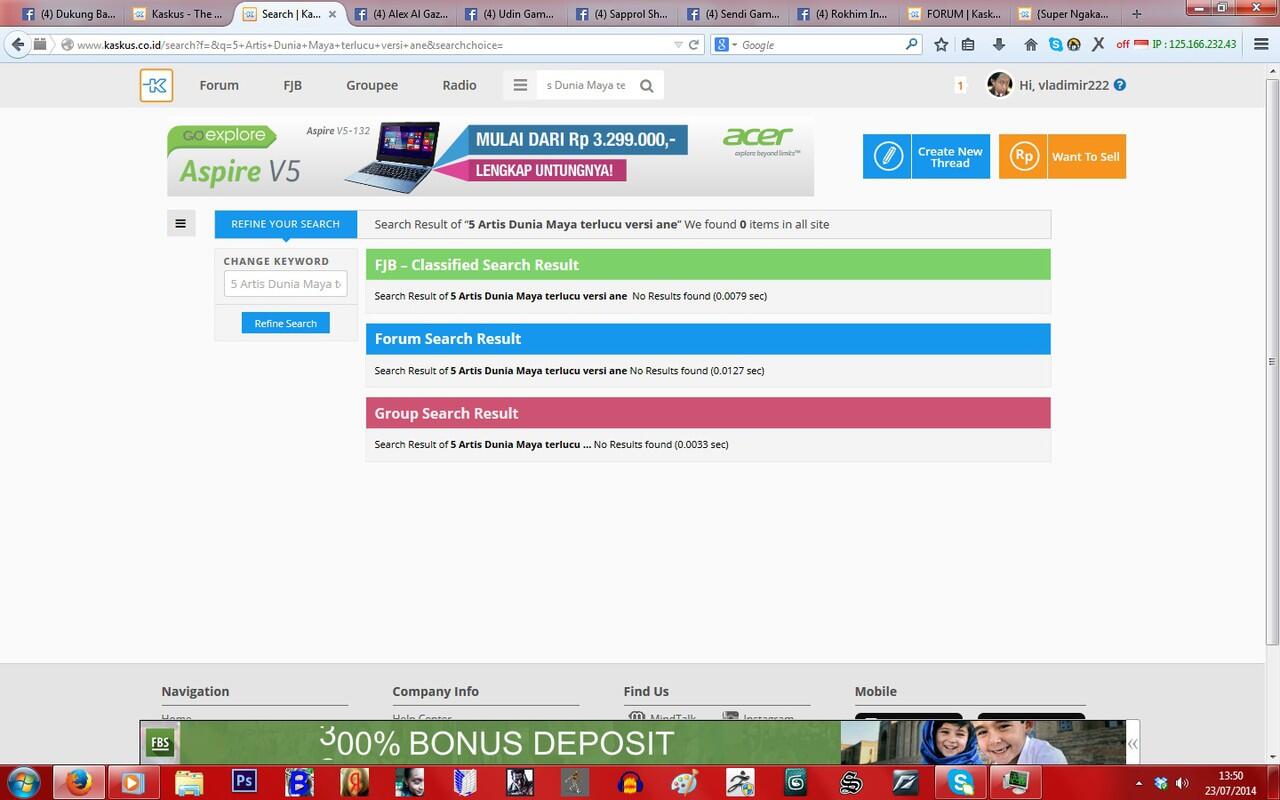Open the Radio menu item
1280x800 pixels.
click(459, 85)
